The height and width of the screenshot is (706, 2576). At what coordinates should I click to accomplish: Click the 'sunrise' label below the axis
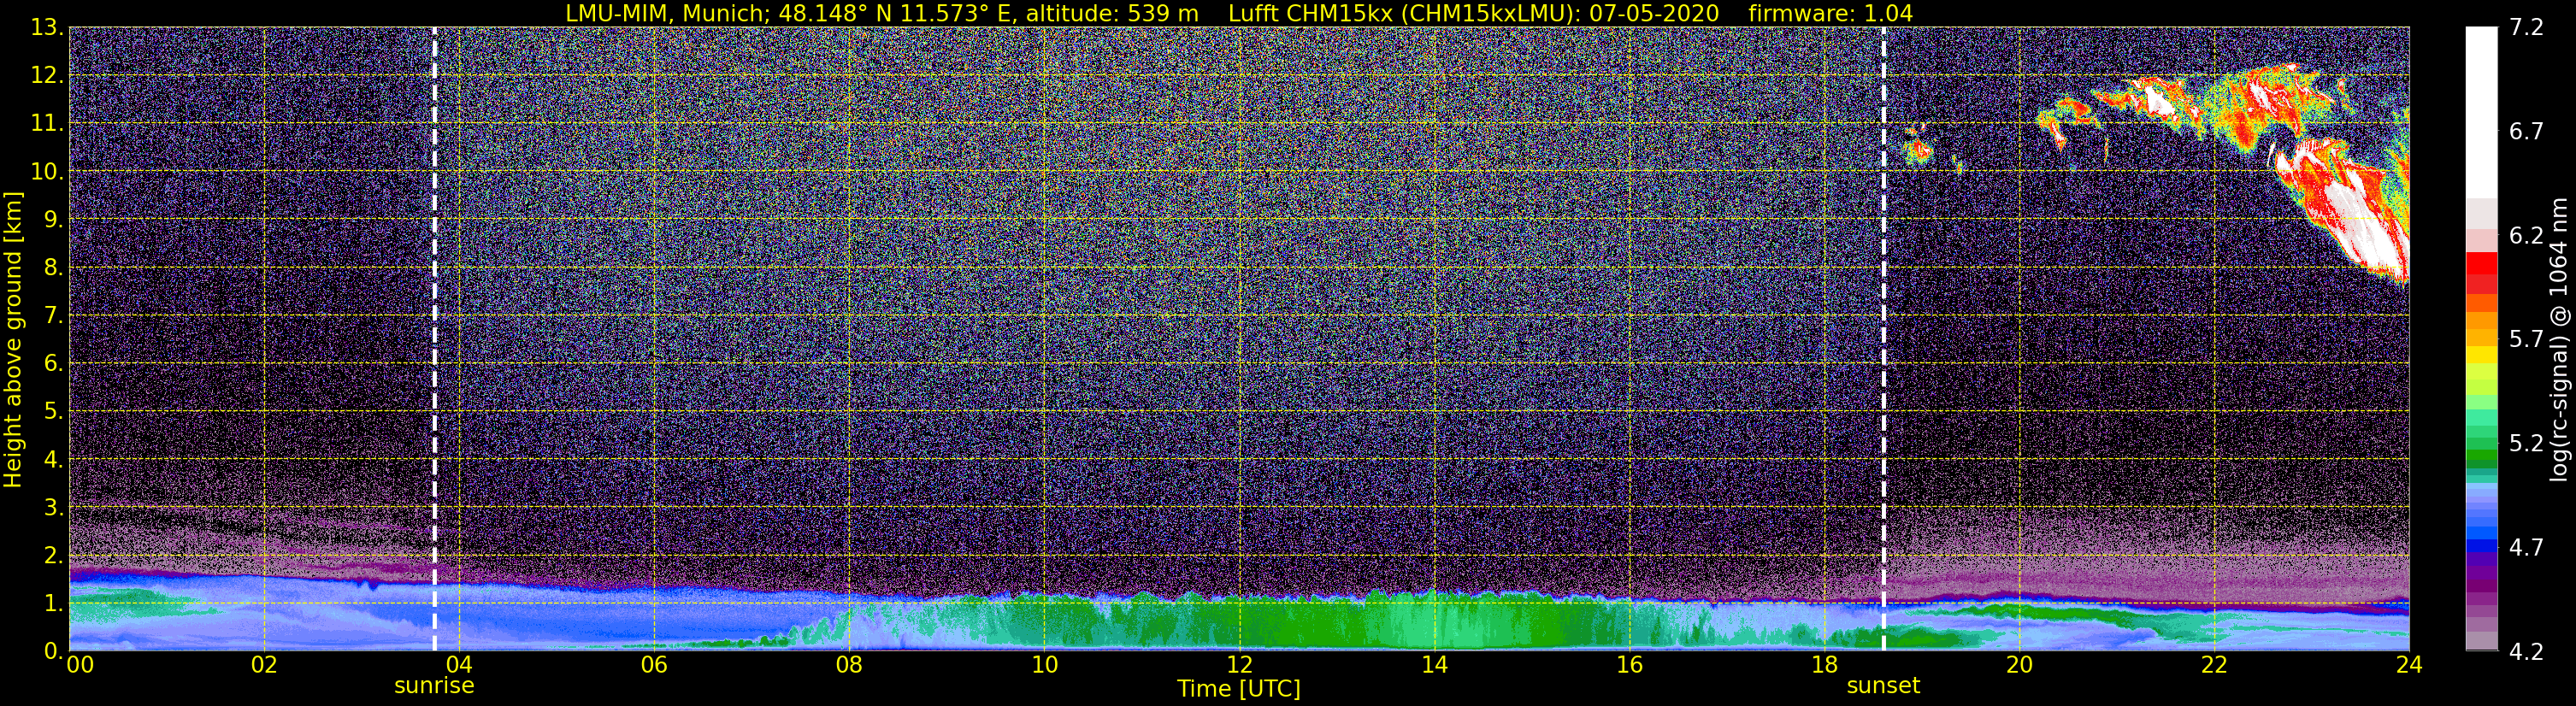(434, 686)
